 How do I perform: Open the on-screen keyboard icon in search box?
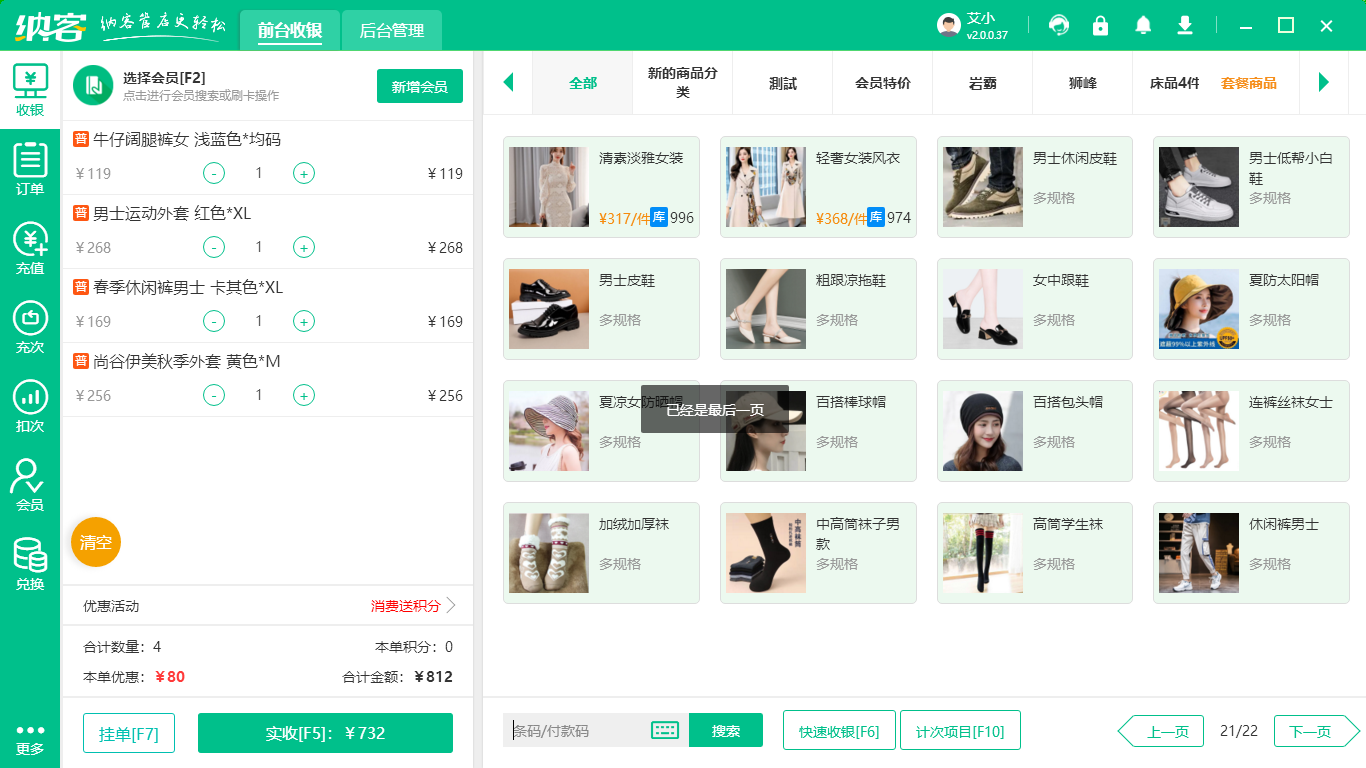click(665, 730)
